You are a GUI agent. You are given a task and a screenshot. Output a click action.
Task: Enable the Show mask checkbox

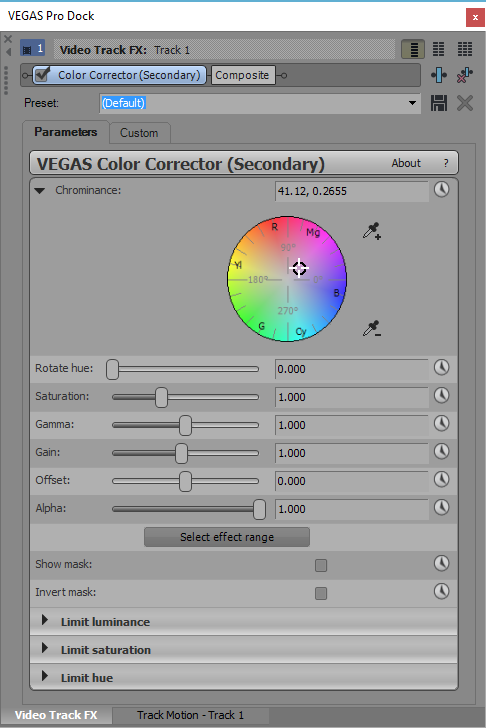321,565
